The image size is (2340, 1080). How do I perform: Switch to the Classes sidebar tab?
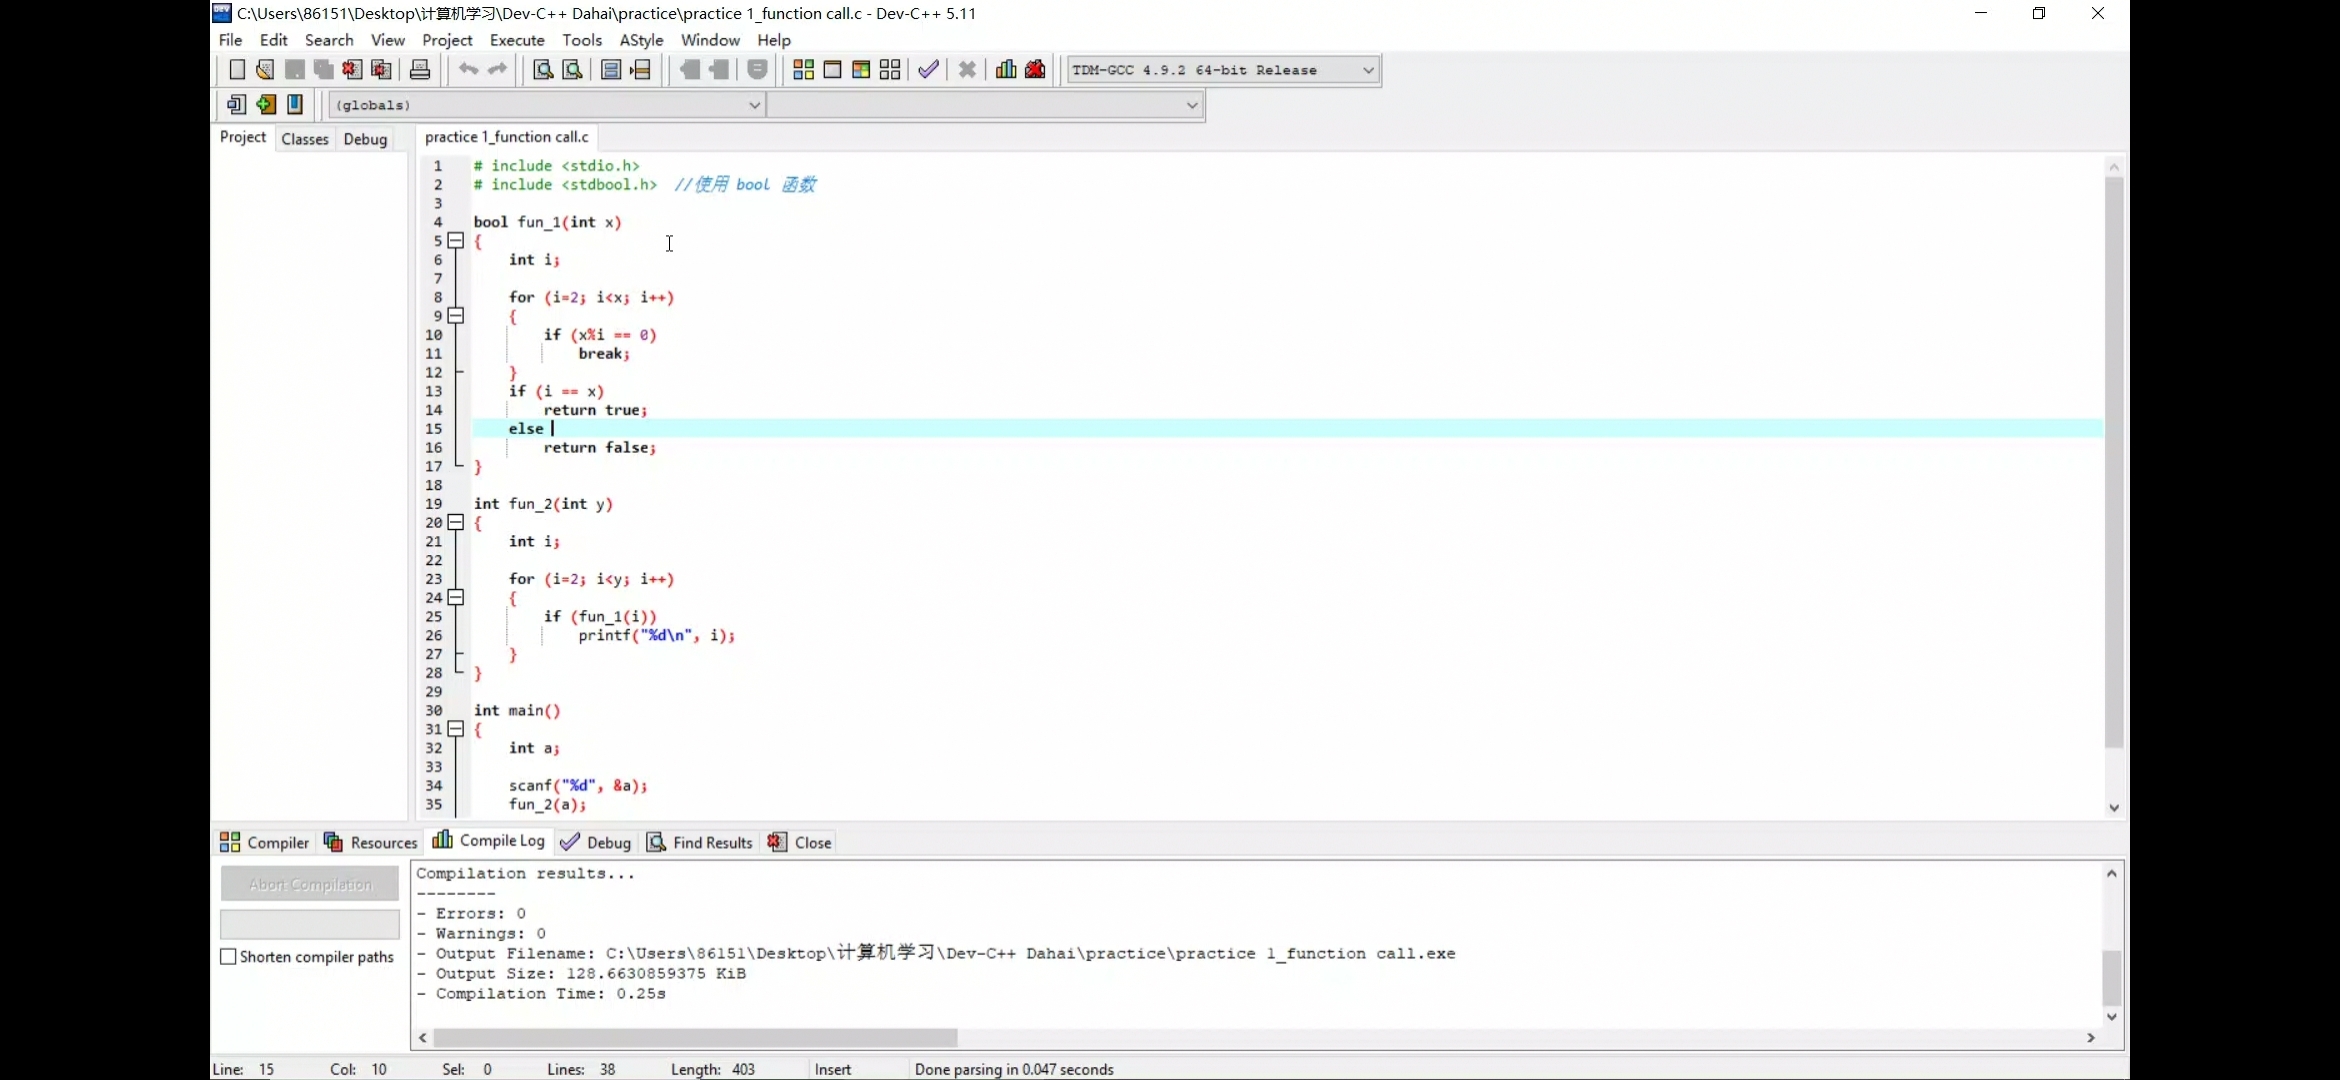point(305,139)
